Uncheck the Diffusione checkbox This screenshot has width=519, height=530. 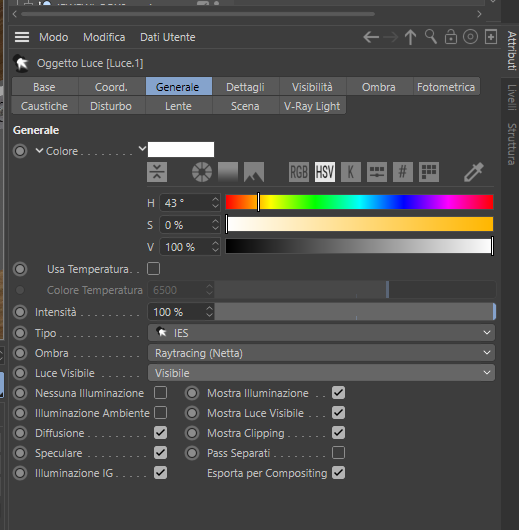tap(160, 433)
